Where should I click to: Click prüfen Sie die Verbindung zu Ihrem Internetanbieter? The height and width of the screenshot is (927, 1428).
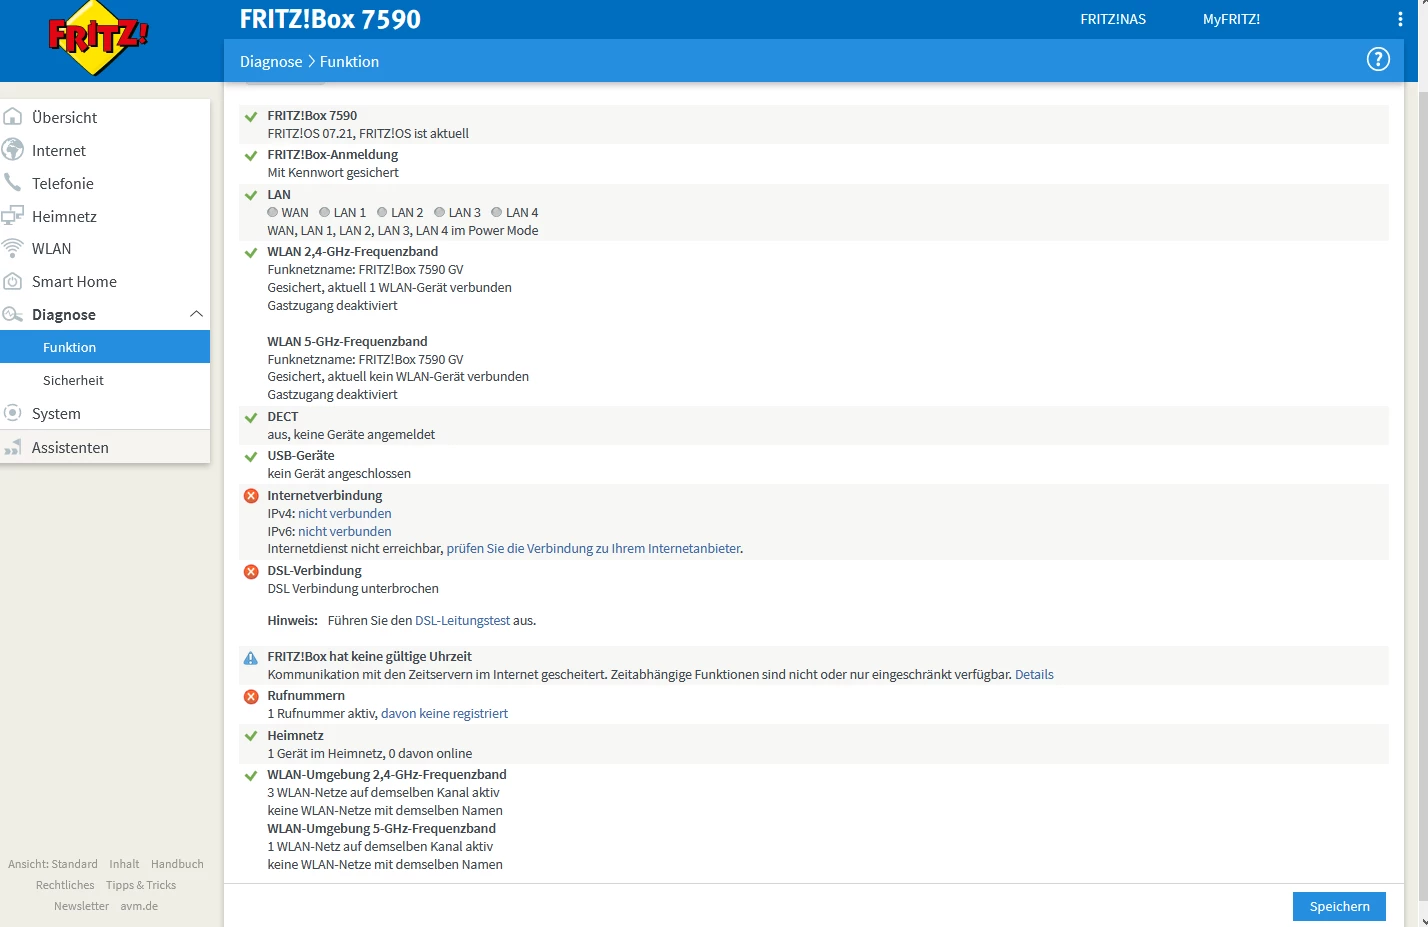coord(594,548)
